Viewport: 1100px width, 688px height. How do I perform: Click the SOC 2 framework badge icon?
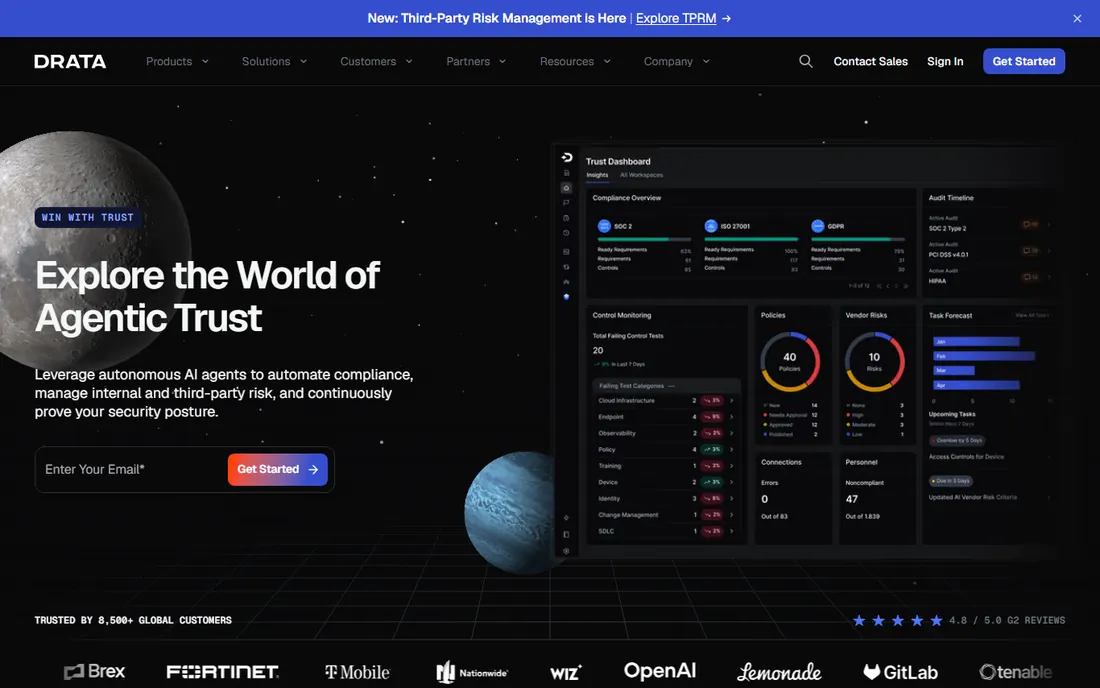[x=604, y=226]
